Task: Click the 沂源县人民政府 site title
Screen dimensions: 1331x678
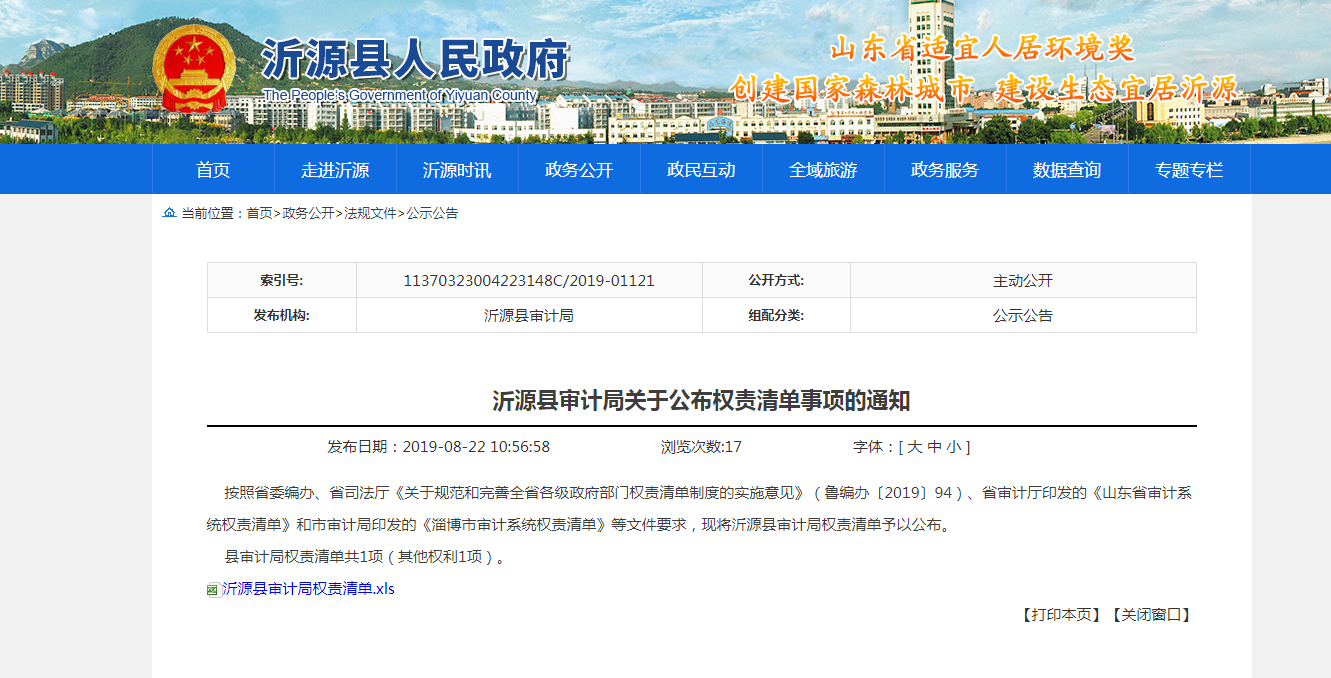Action: coord(415,61)
